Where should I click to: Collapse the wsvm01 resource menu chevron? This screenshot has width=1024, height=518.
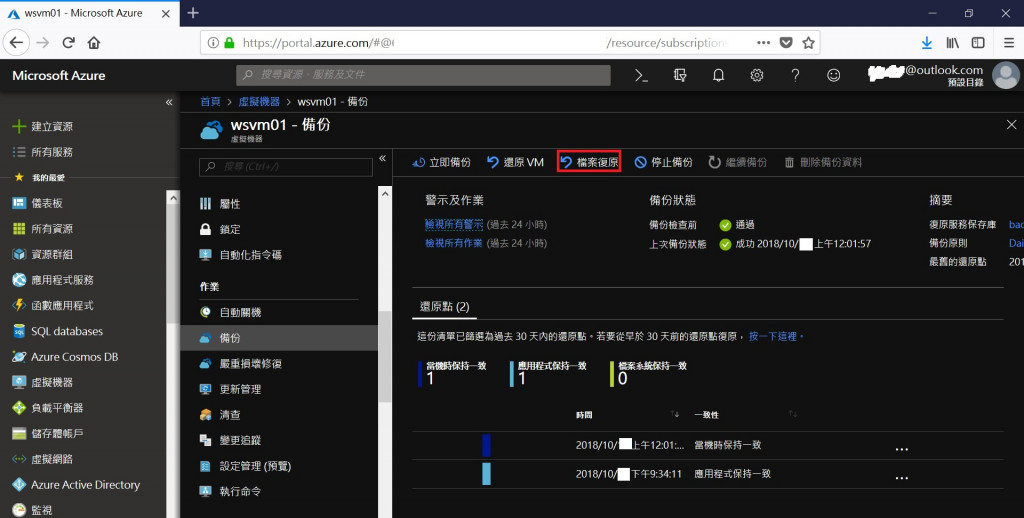pyautogui.click(x=382, y=158)
